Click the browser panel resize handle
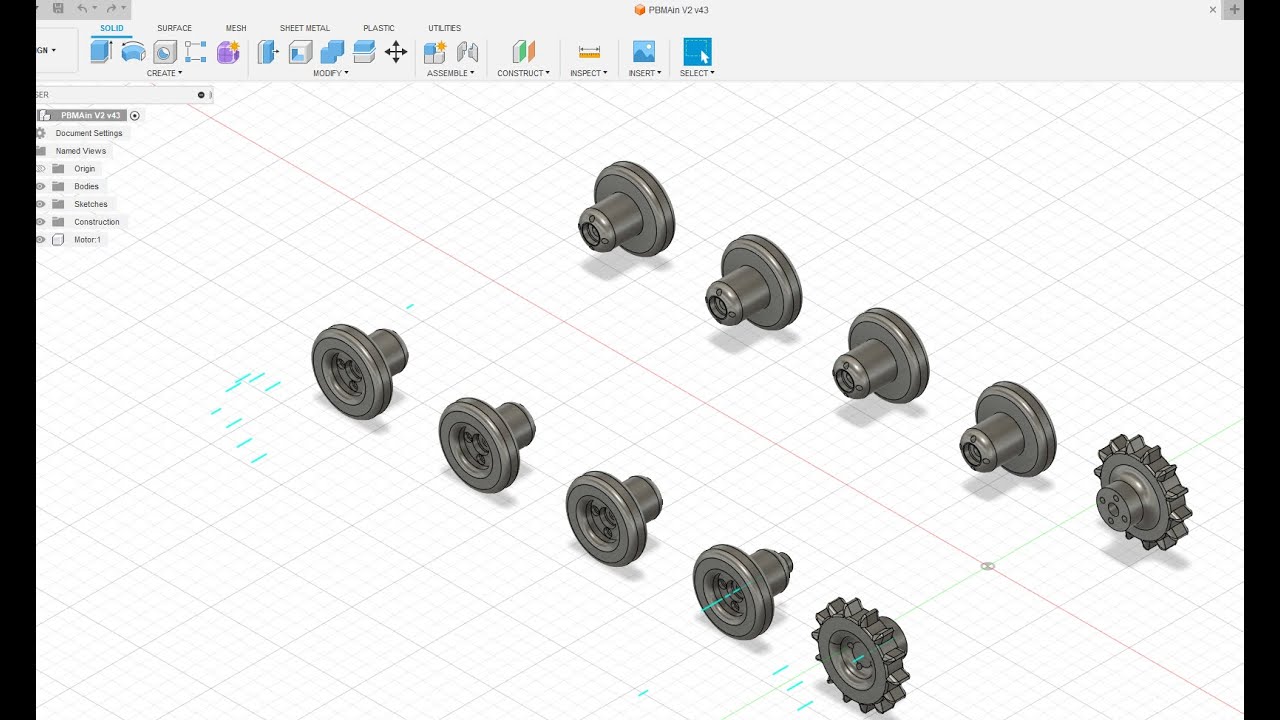Viewport: 1280px width, 720px height. pos(210,95)
